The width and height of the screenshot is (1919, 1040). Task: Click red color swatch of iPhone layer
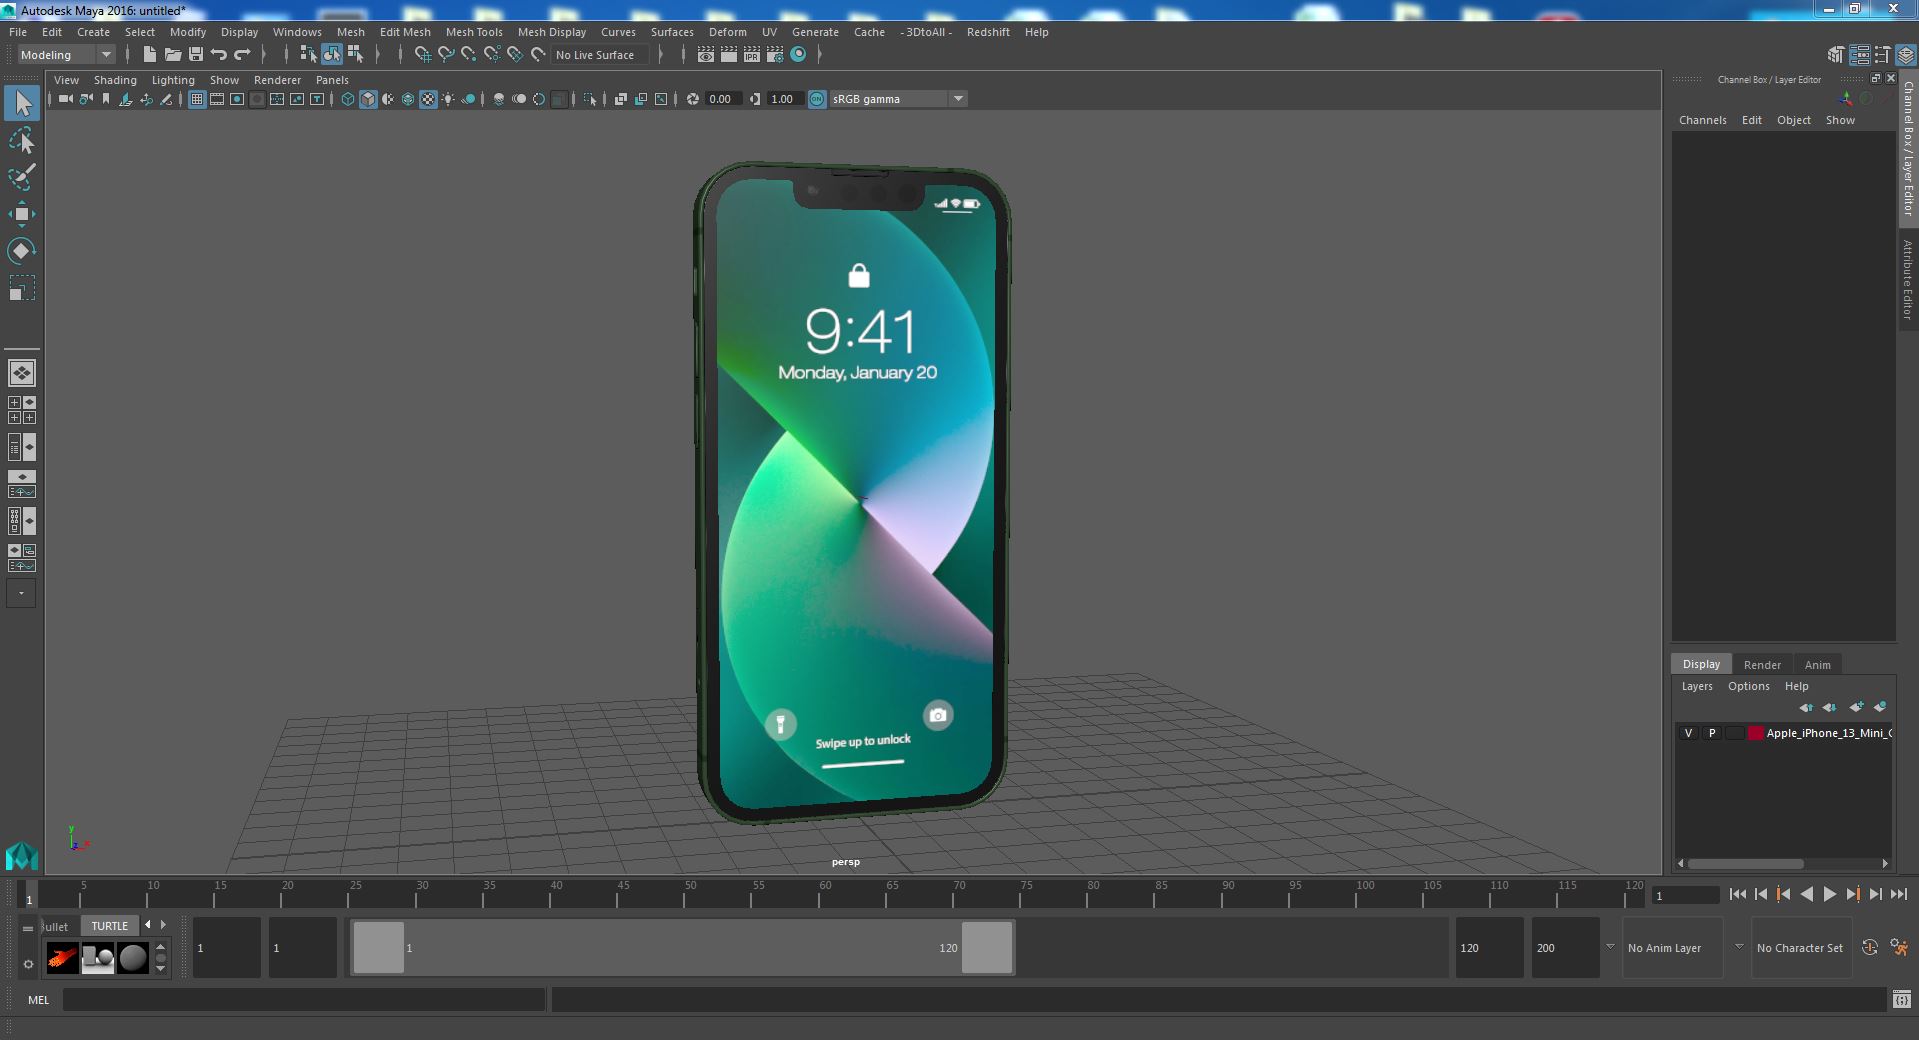pyautogui.click(x=1755, y=733)
